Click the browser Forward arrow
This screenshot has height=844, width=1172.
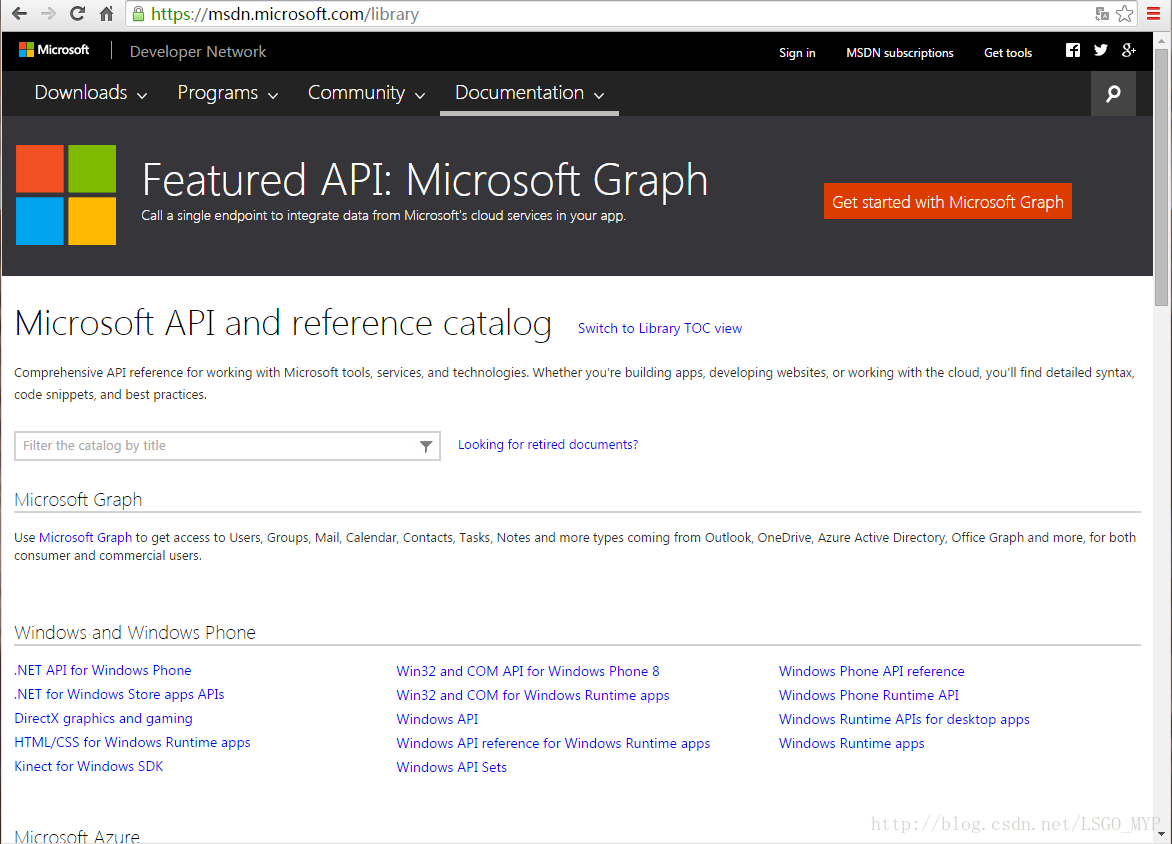[x=48, y=13]
